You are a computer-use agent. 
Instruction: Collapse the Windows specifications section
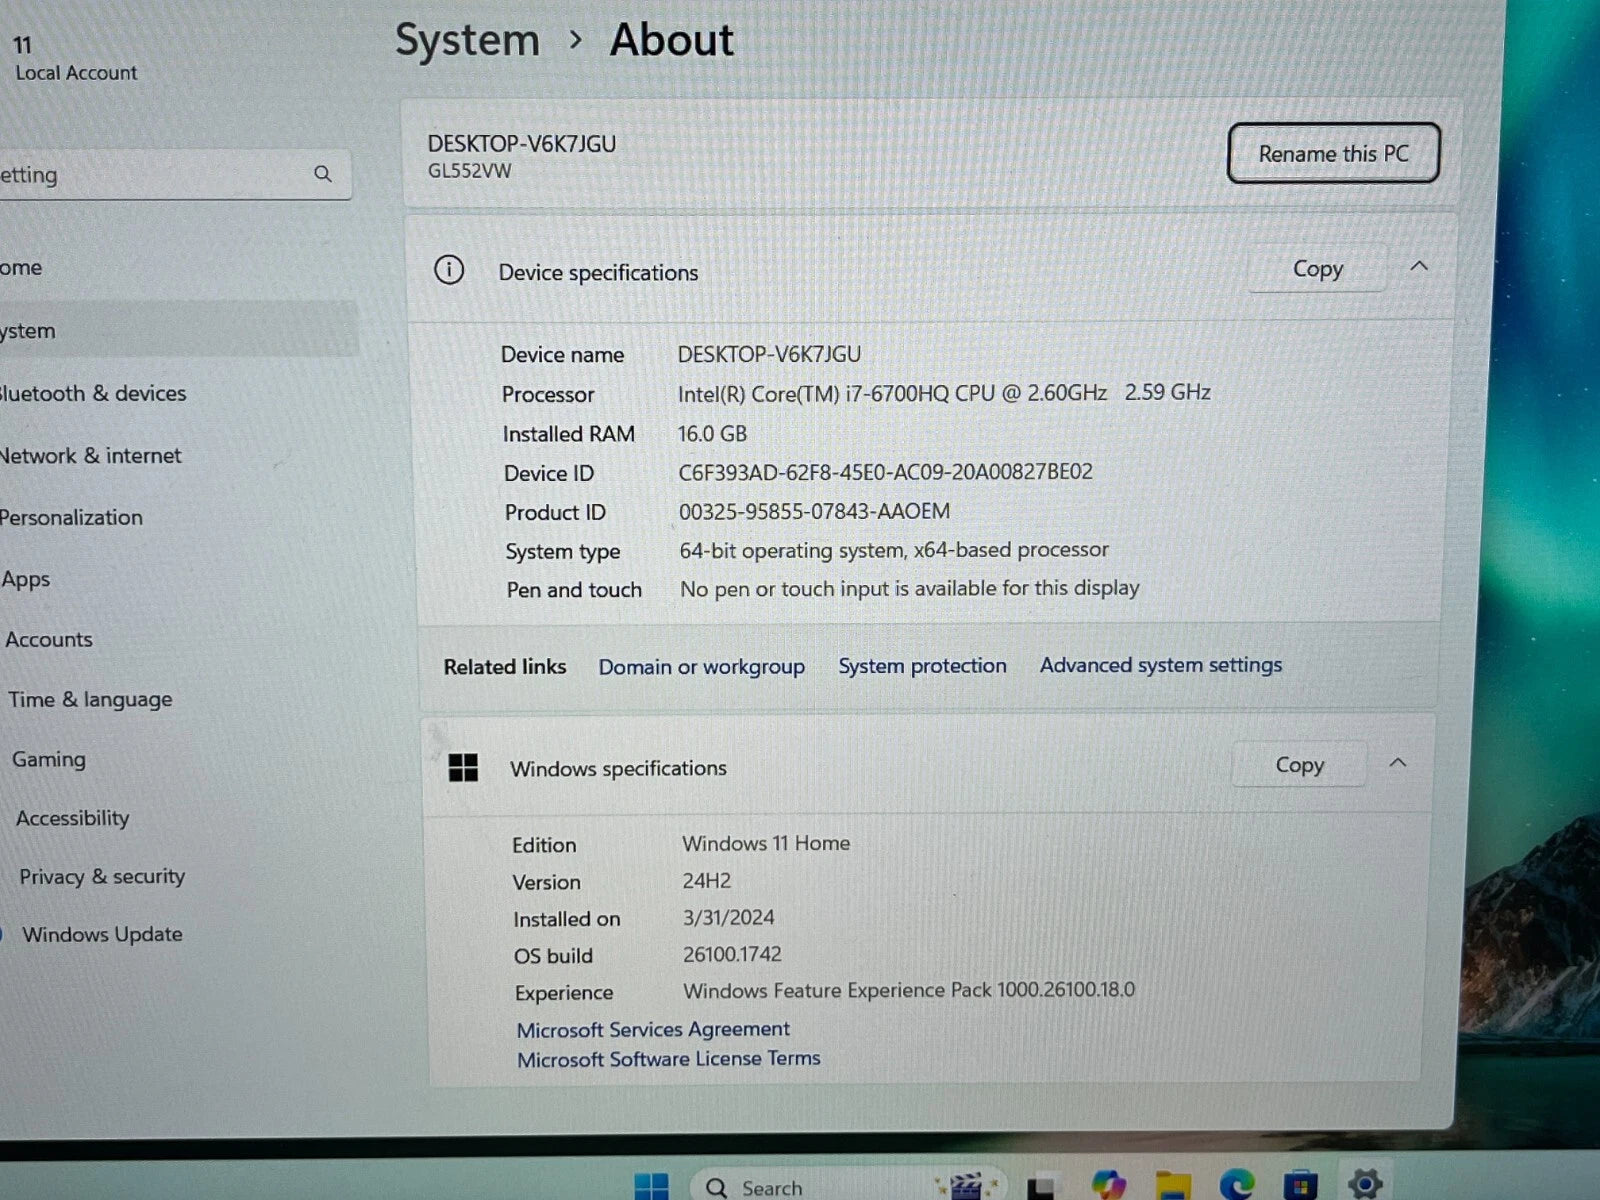point(1398,764)
